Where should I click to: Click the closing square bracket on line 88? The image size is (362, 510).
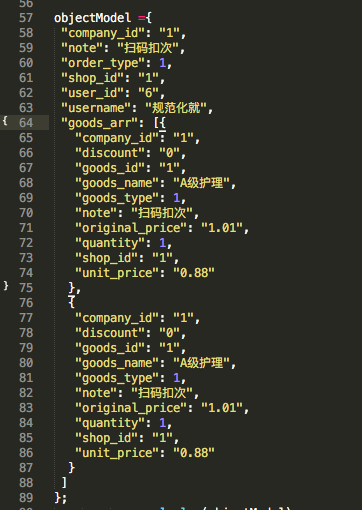pos(64,483)
